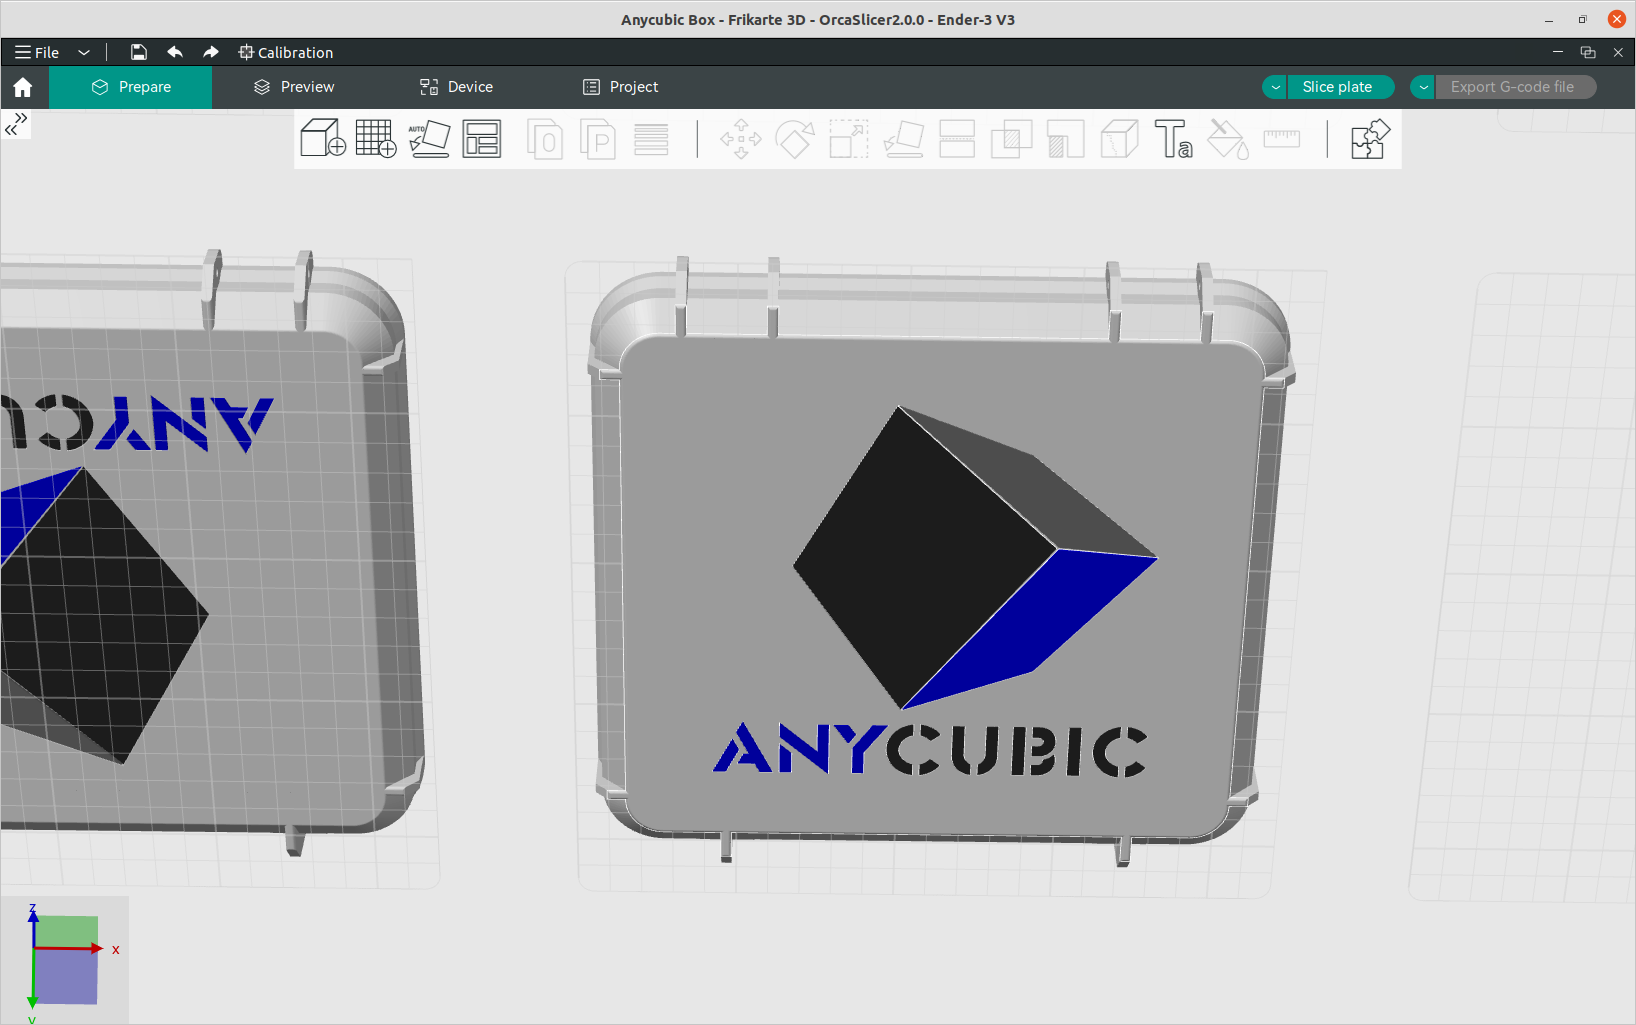Select the Support painting tool
Viewport: 1636px width, 1025px height.
click(1065, 139)
